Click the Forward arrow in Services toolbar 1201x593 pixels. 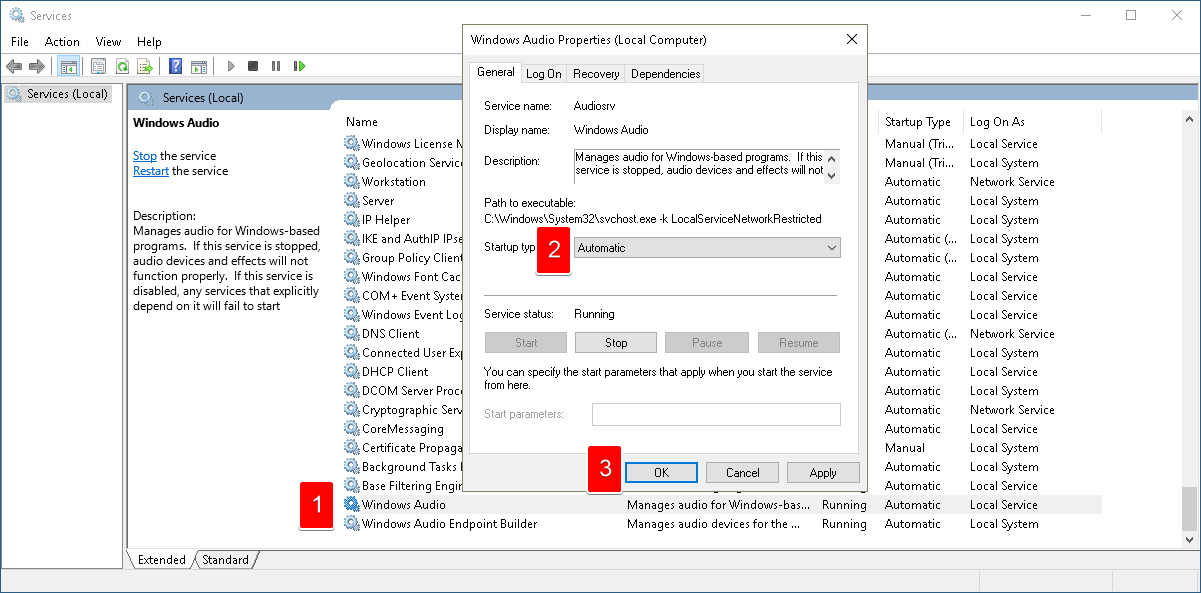coord(37,66)
